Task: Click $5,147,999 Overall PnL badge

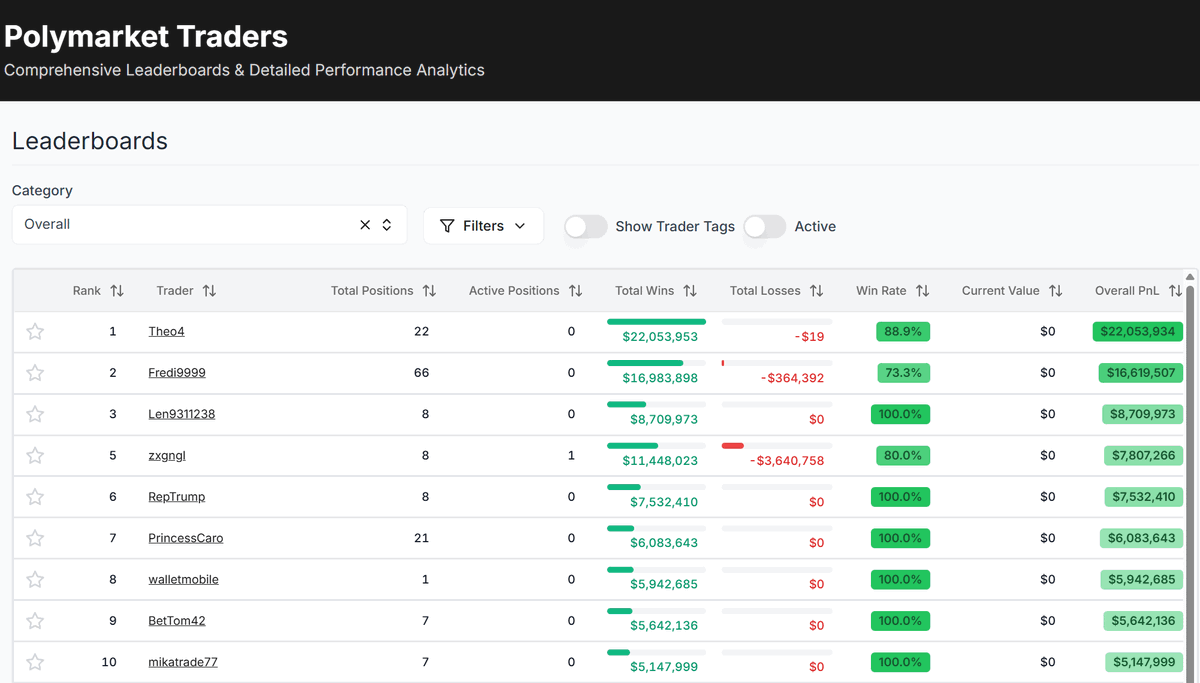Action: pyautogui.click(x=1144, y=662)
